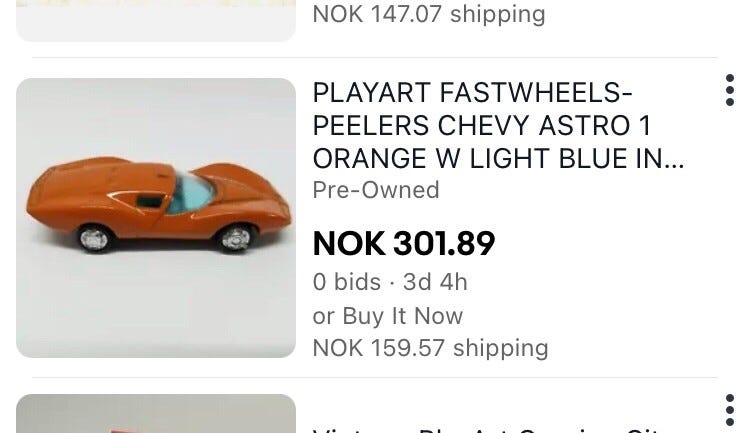The height and width of the screenshot is (433, 742).
Task: Click the light blue windshield of the toy car
Action: tap(190, 193)
